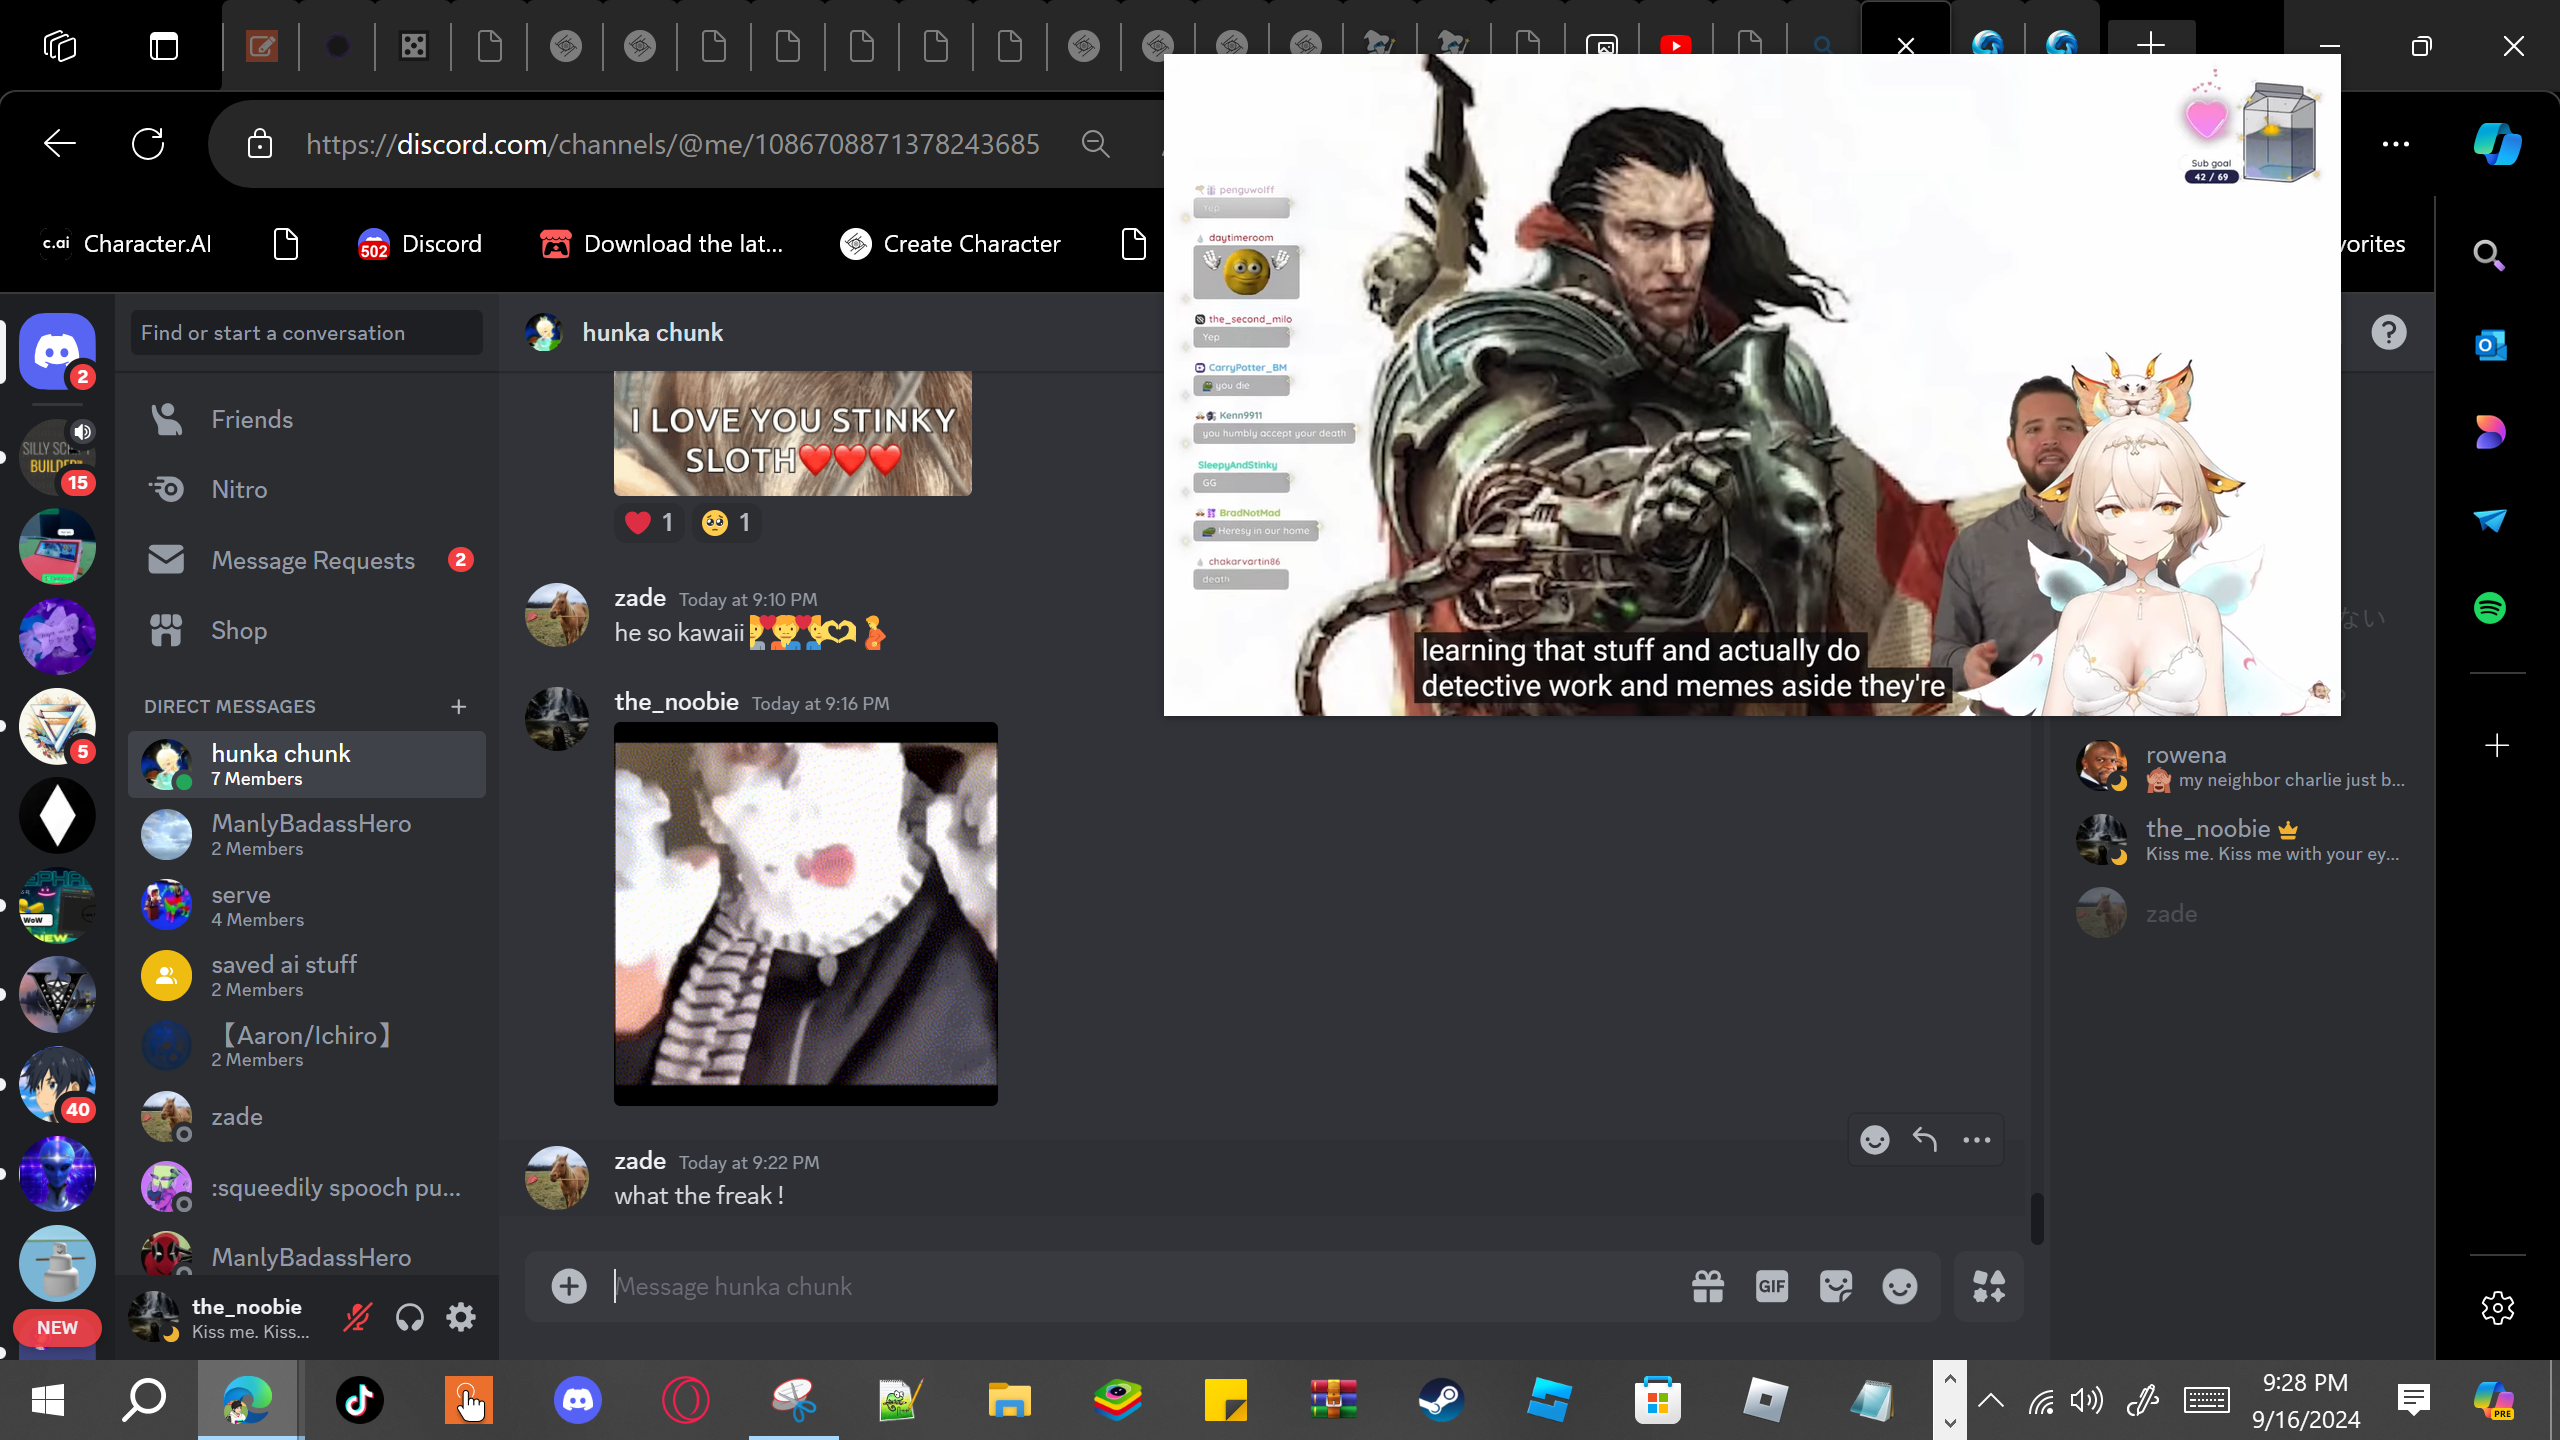Screen dimensions: 2560x1440
Task: Open Edge sidebar search icon
Action: coord(2490,256)
